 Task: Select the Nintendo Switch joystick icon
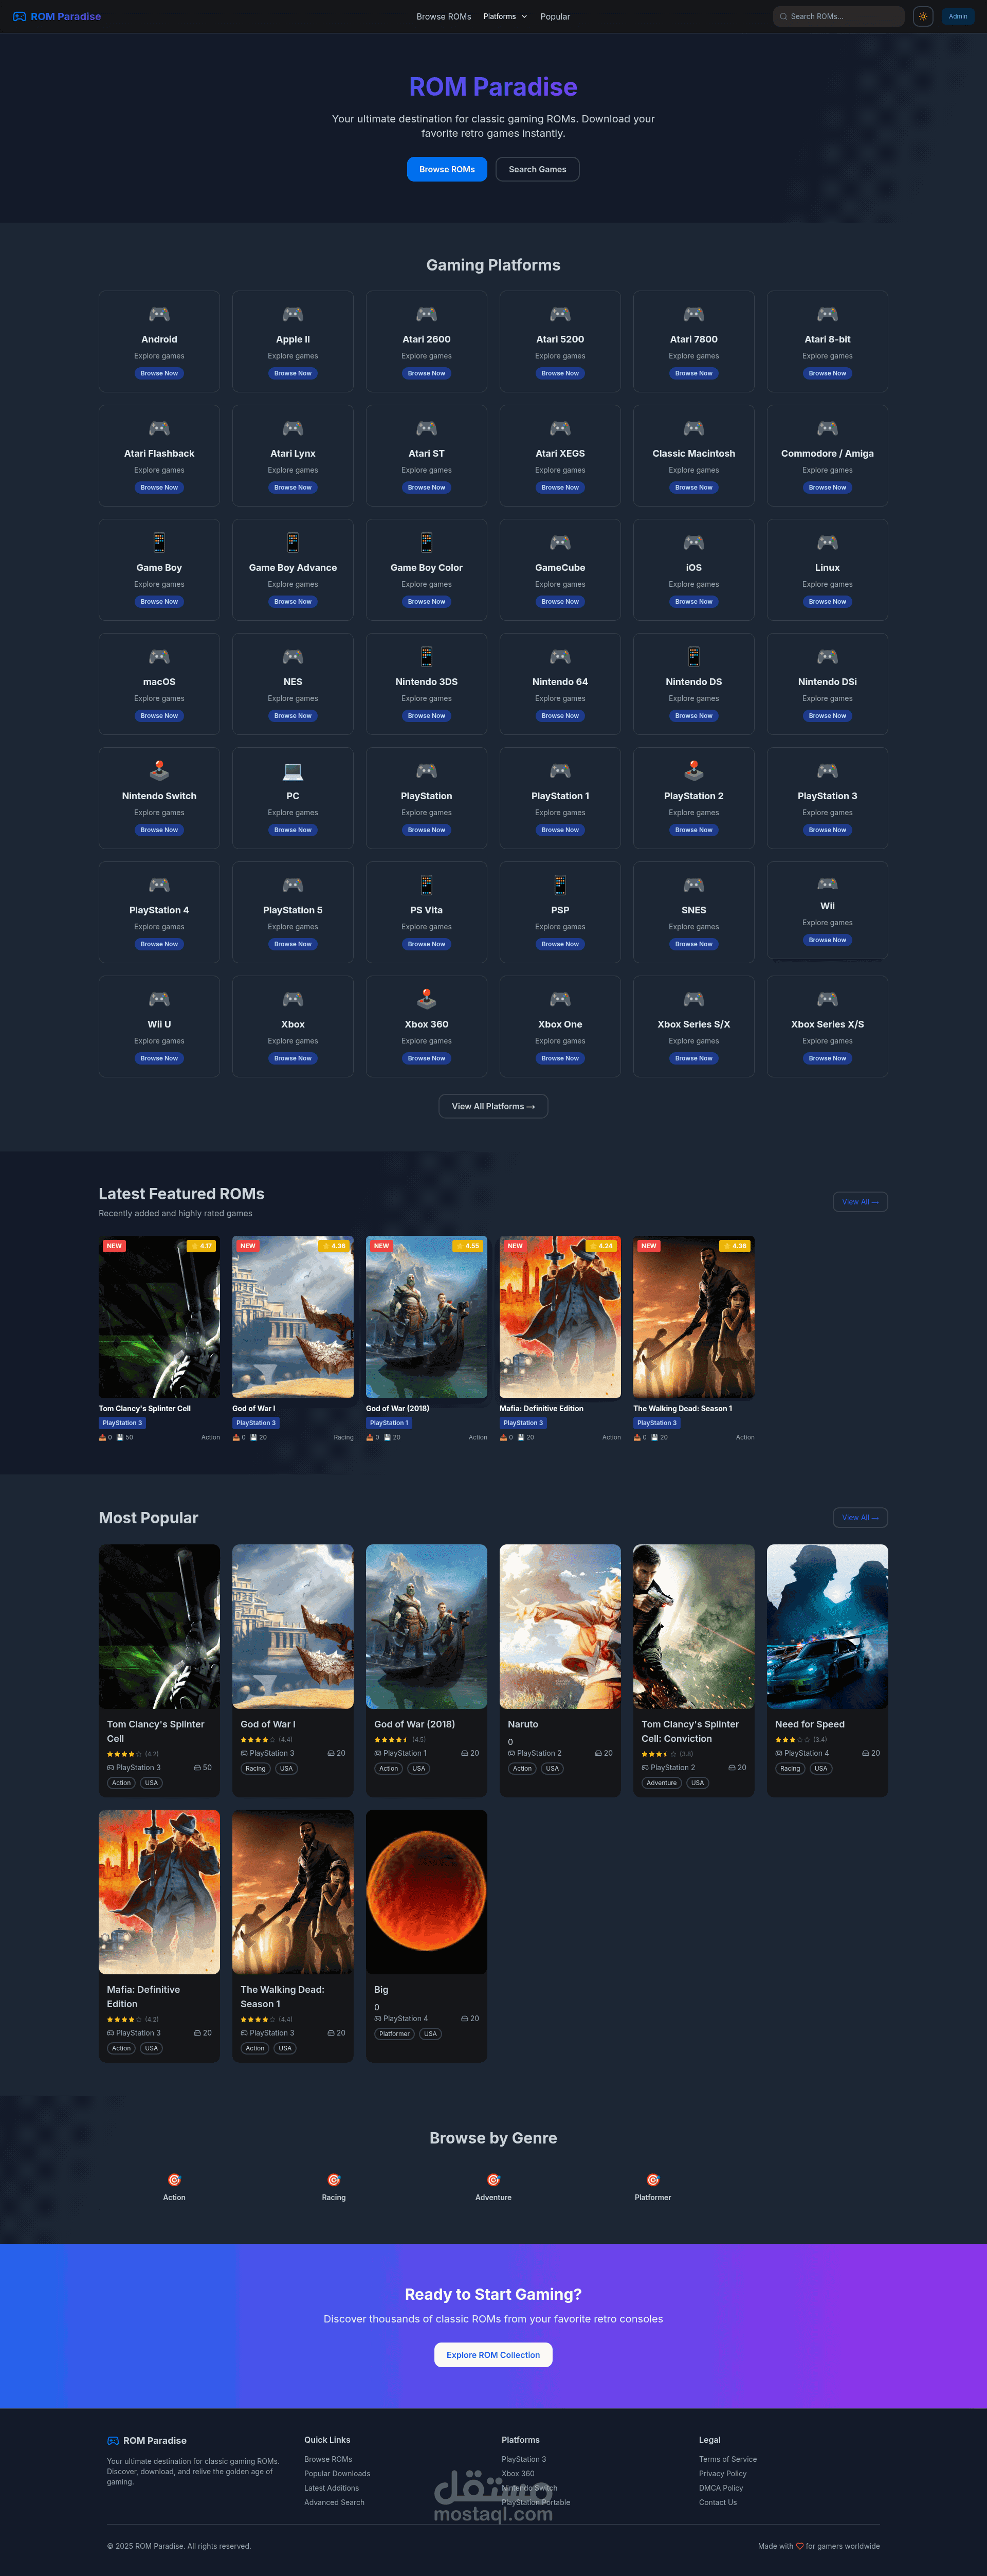pyautogui.click(x=159, y=771)
